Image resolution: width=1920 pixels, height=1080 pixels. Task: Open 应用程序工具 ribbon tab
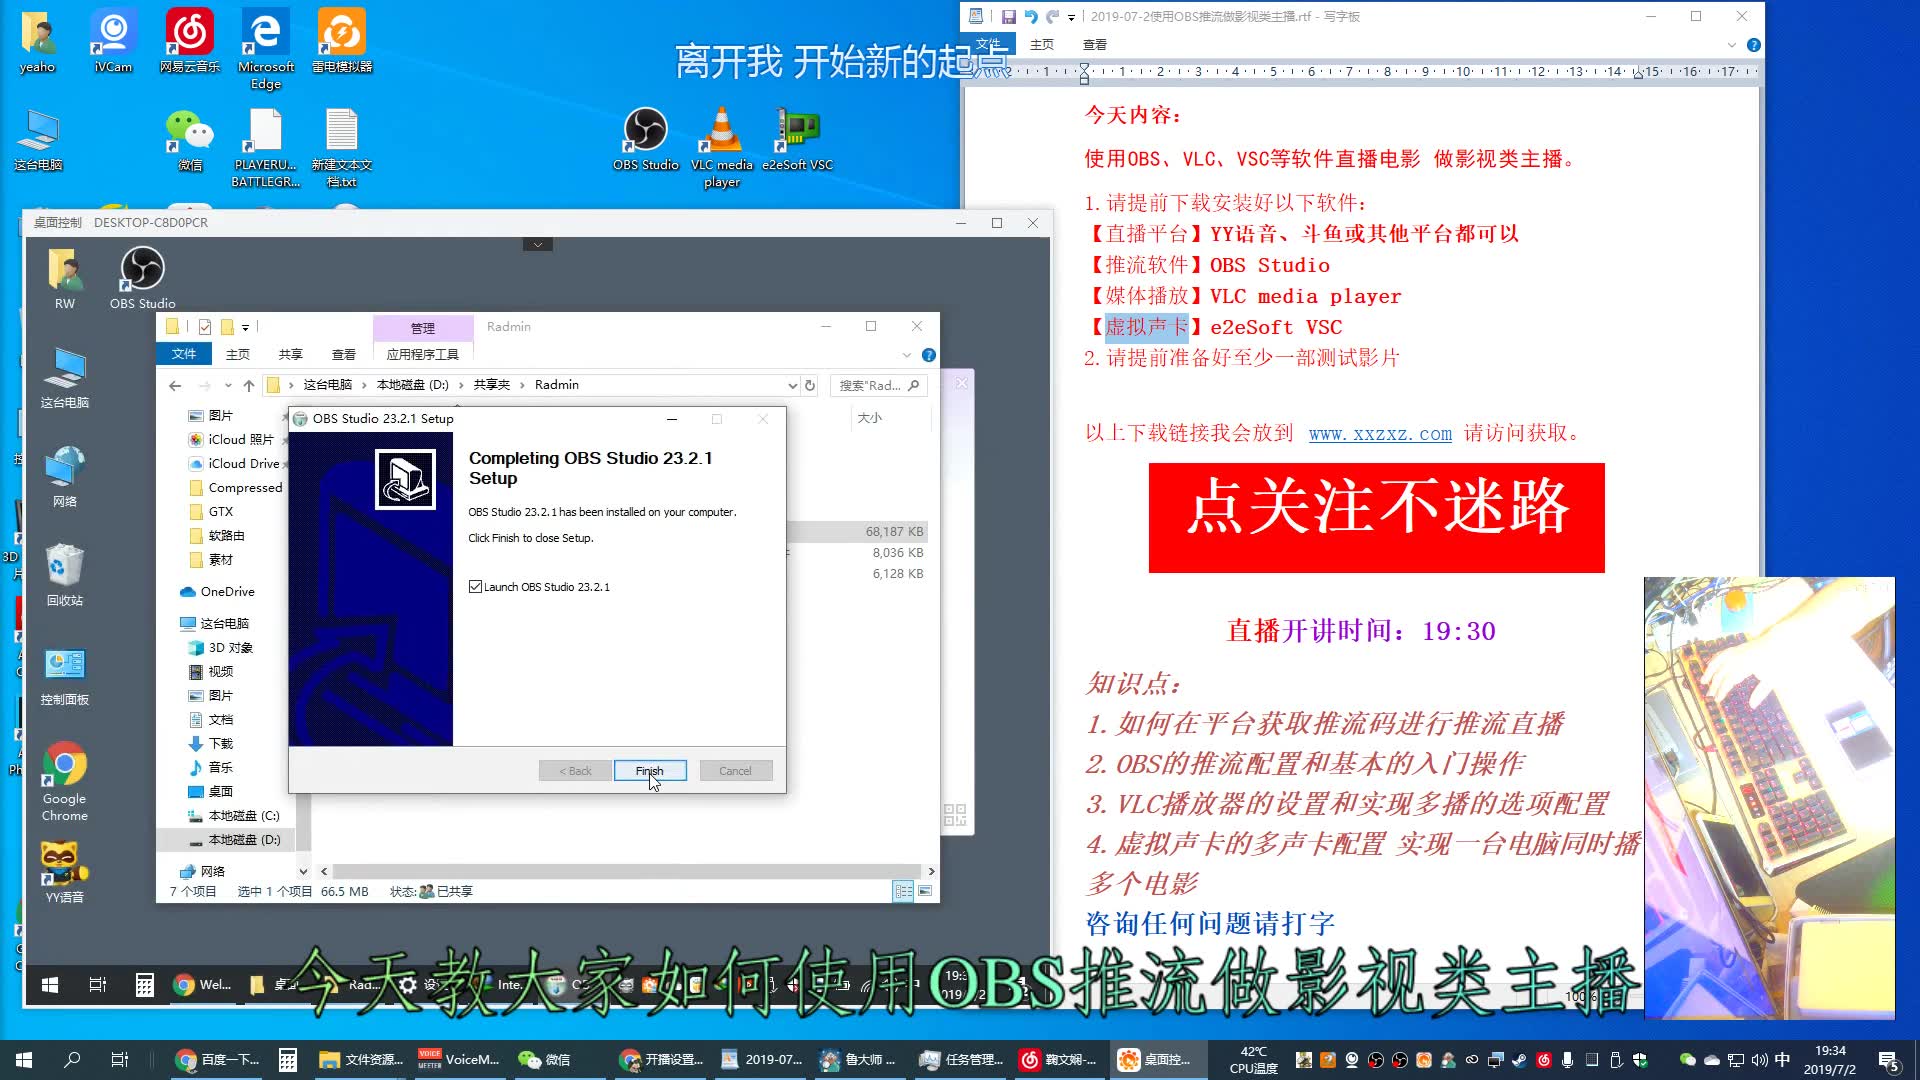tap(422, 354)
